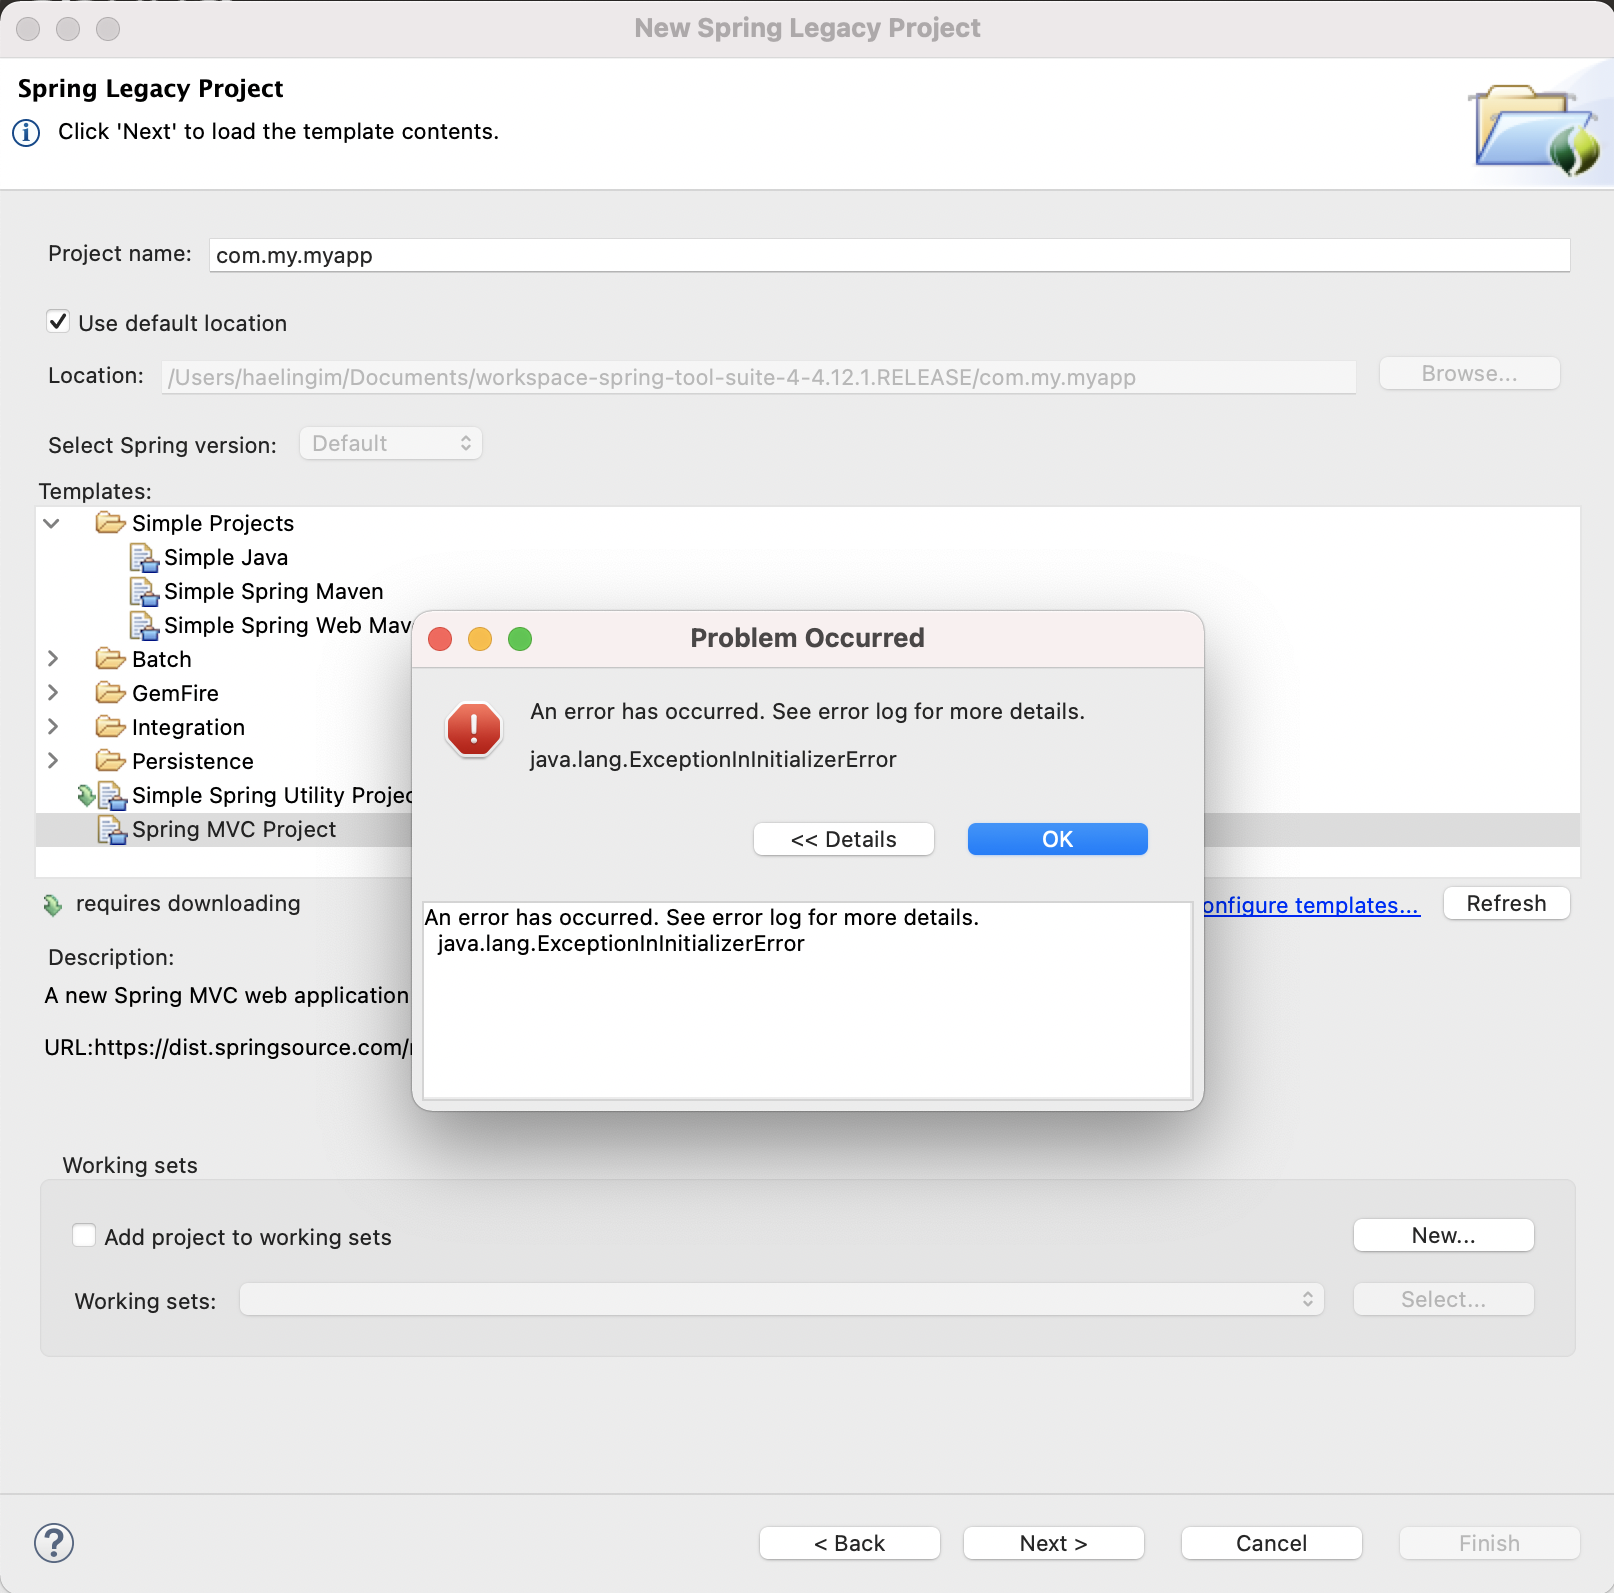Click the URL:https://dist.springsource.com text
This screenshot has height=1593, width=1614.
[x=228, y=1047]
